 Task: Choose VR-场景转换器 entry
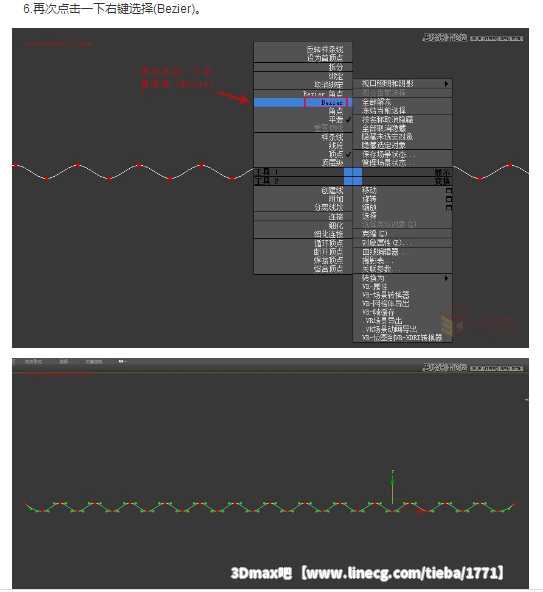pos(386,295)
